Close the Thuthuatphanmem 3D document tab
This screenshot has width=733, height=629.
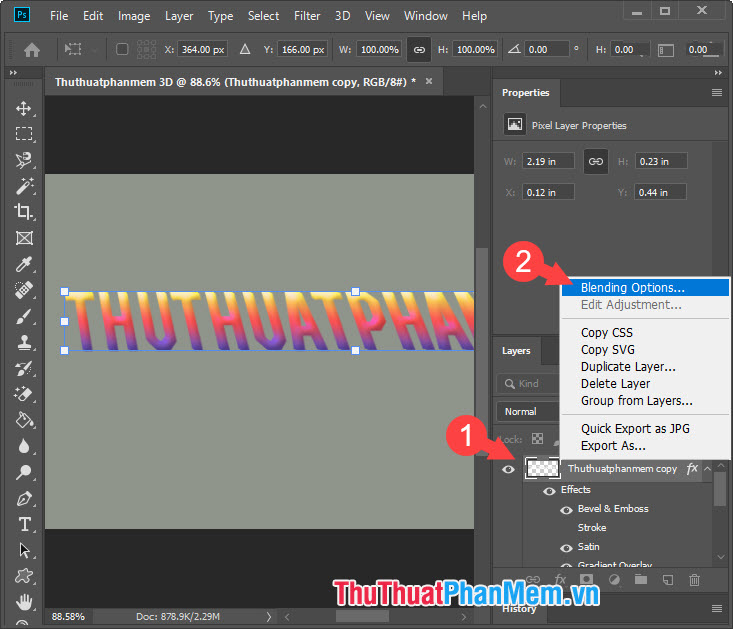point(429,81)
